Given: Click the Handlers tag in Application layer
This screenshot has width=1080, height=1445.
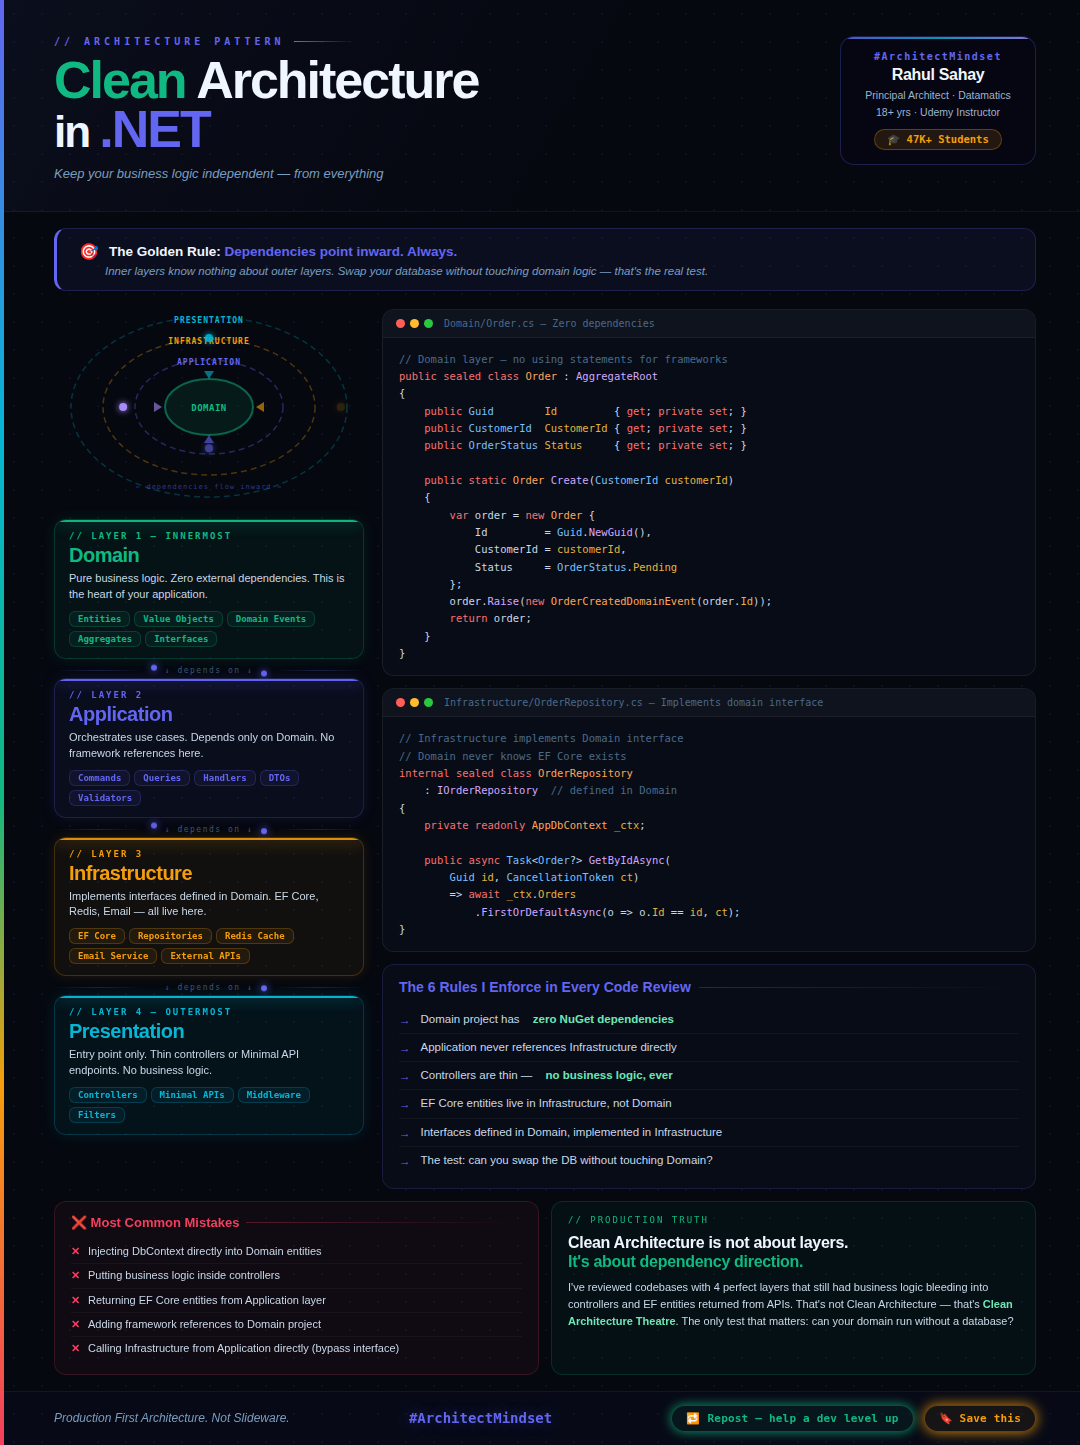Looking at the screenshot, I should click(224, 778).
